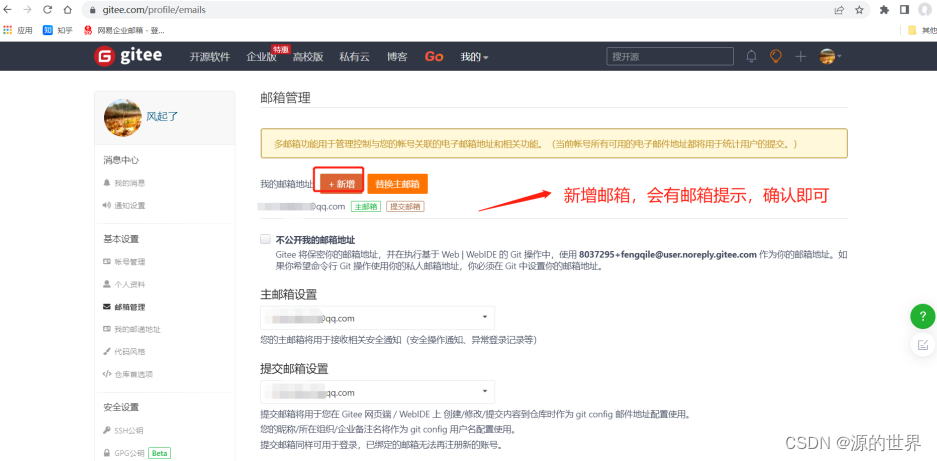Reload the page with the refresh icon
The image size is (937, 461).
coord(48,10)
